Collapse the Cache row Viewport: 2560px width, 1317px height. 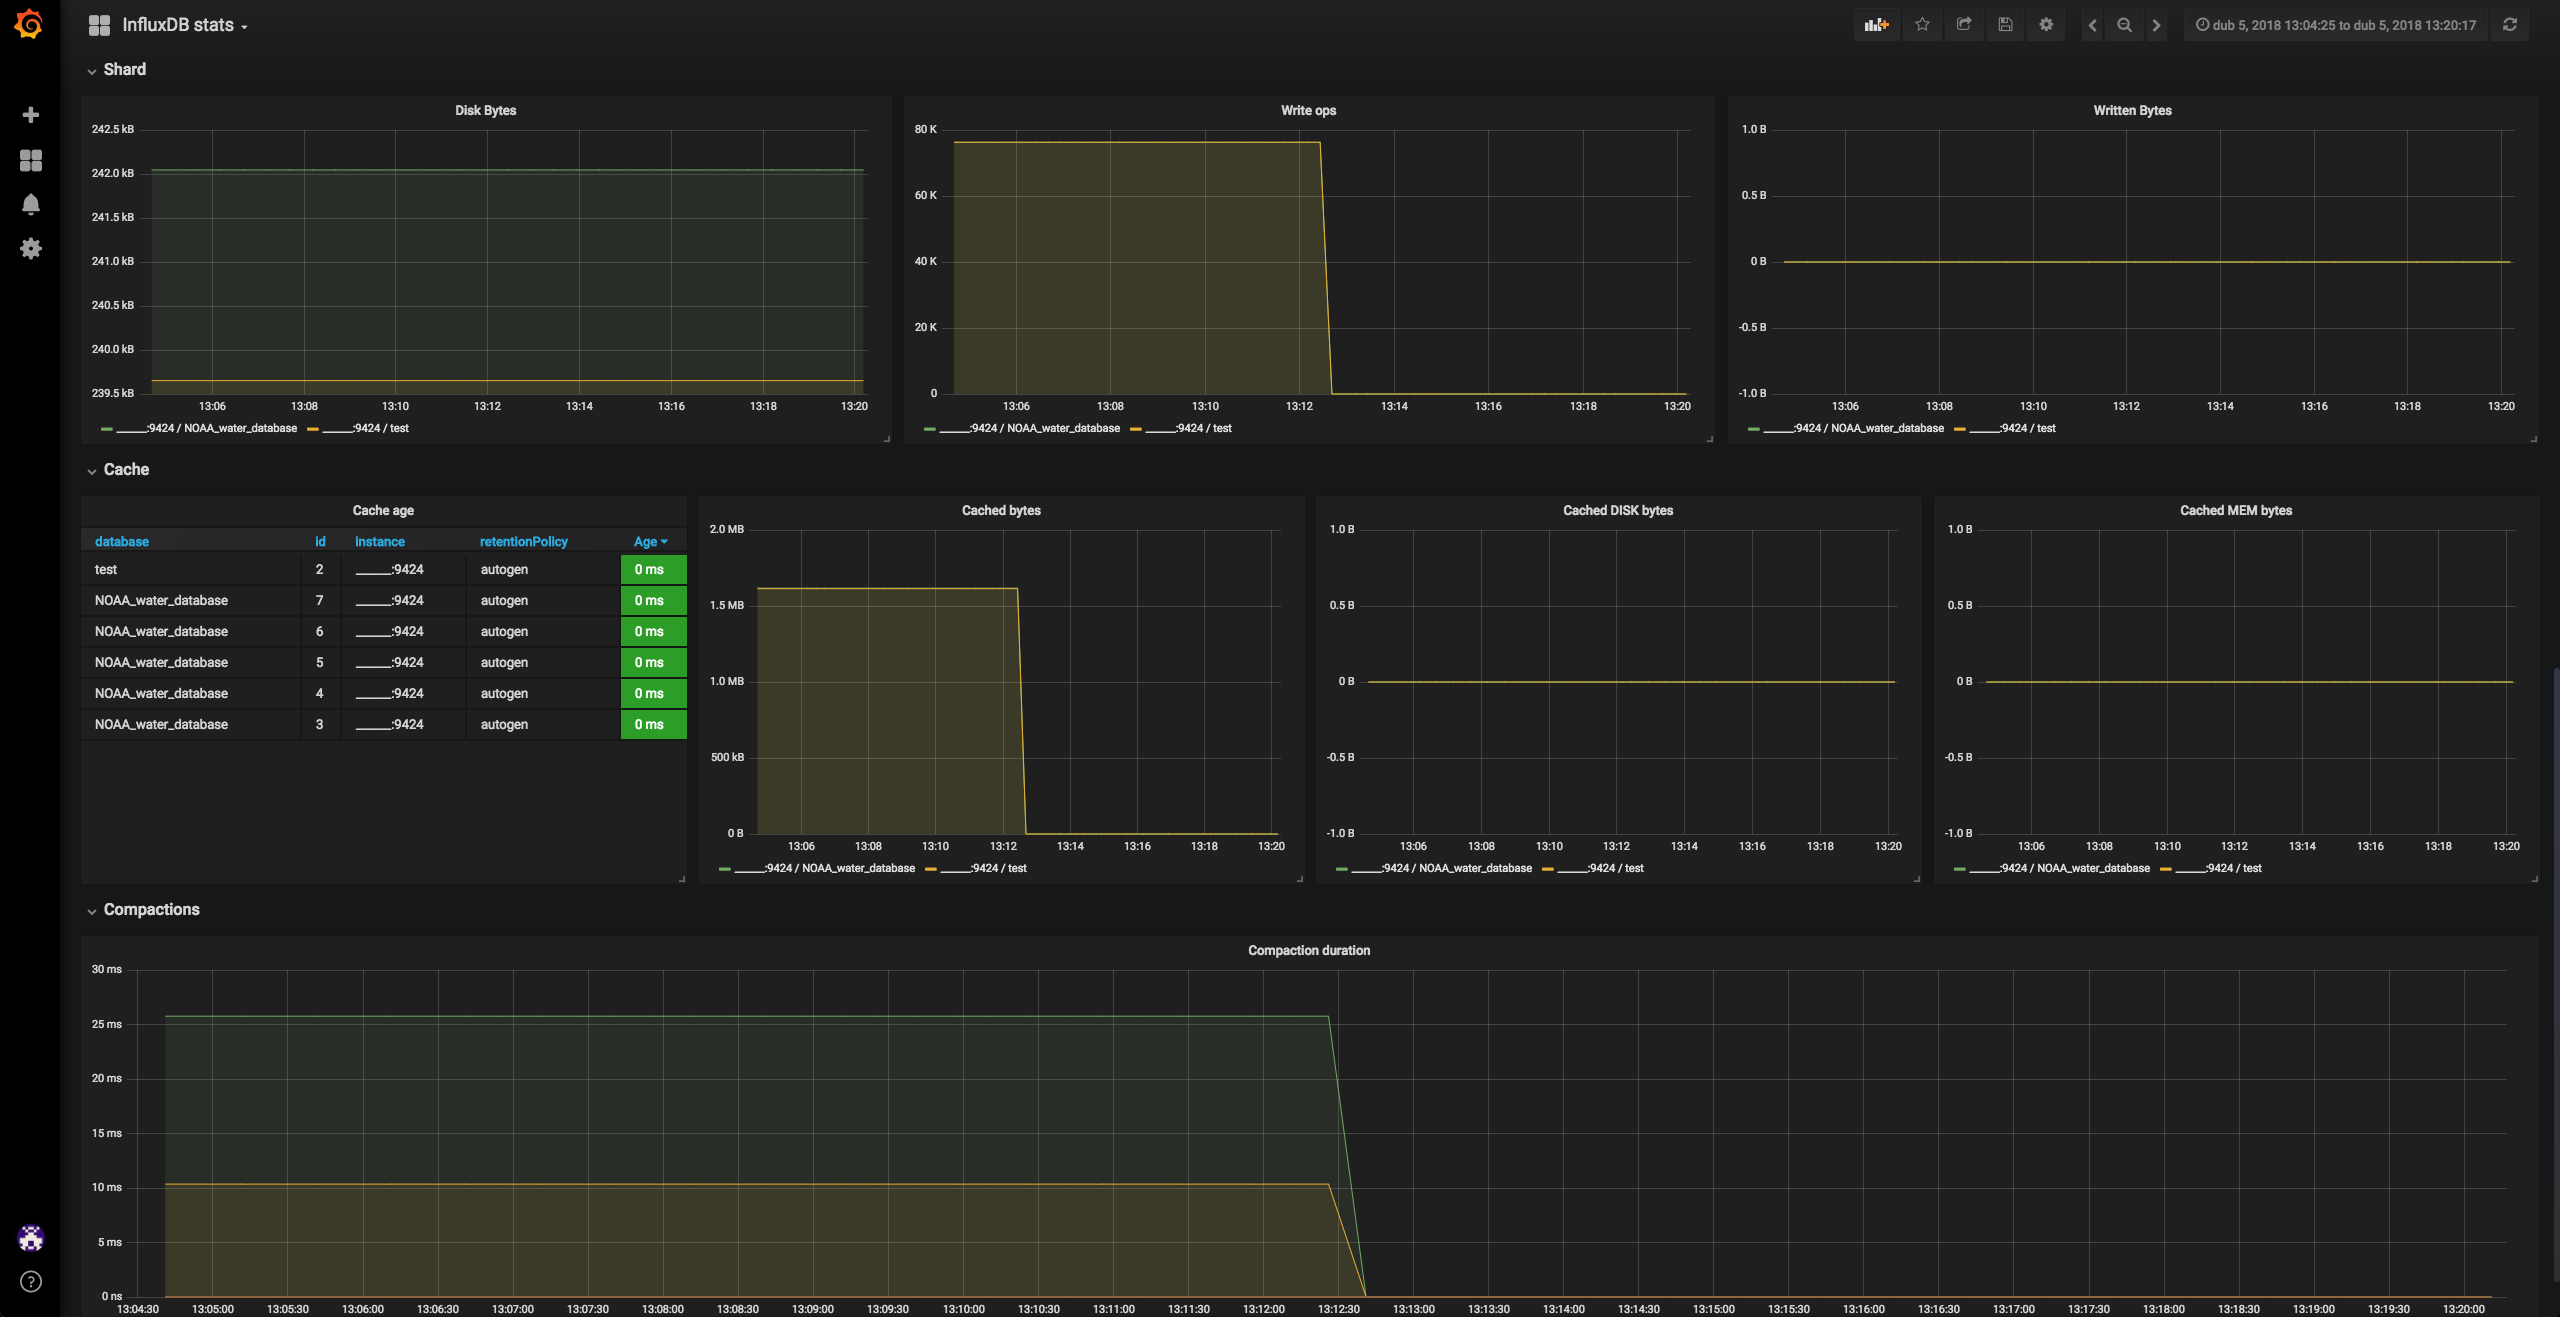[126, 470]
